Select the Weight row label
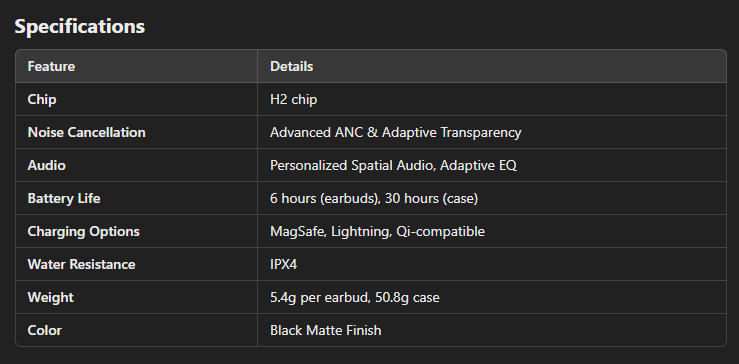The height and width of the screenshot is (364, 739). point(51,298)
